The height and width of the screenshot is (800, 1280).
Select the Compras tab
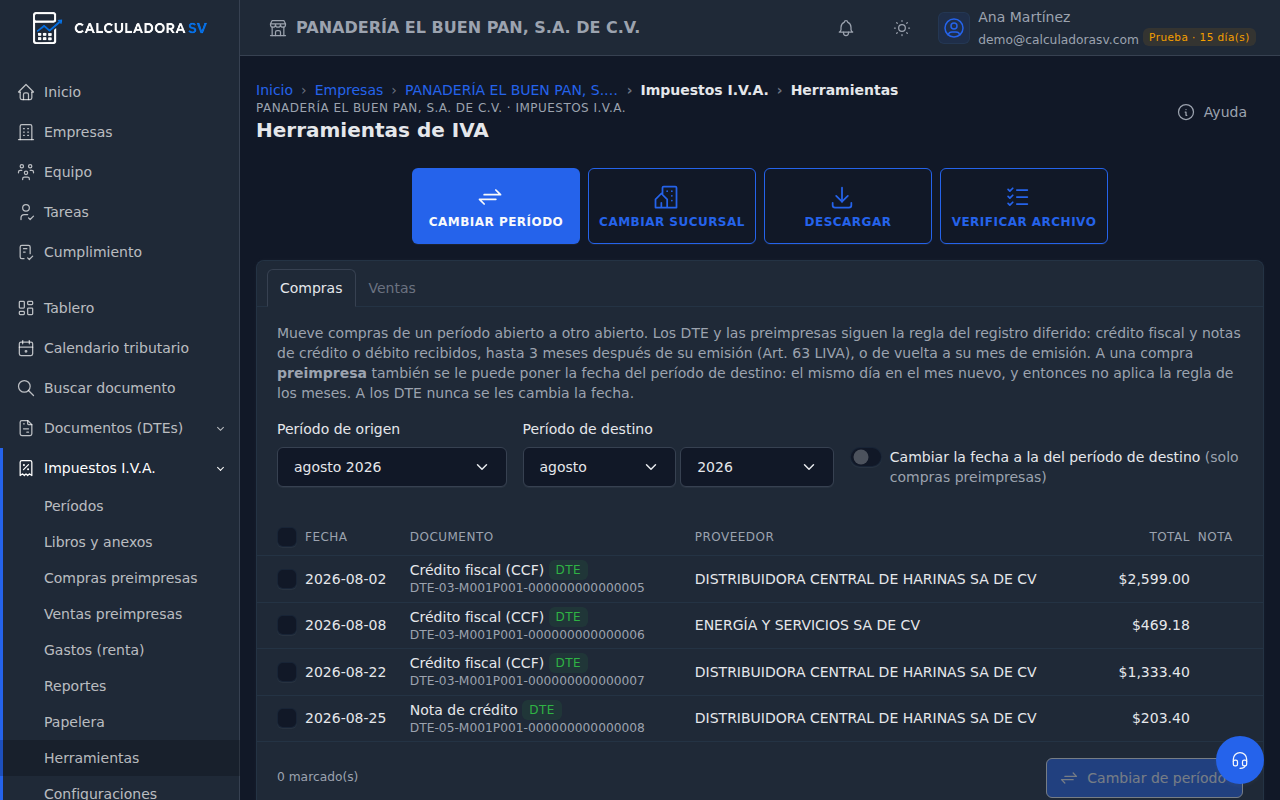point(311,288)
